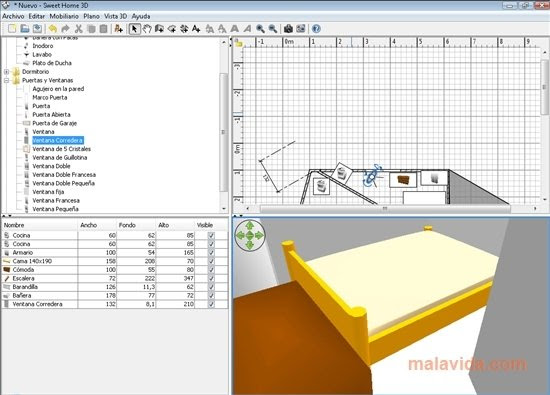The width and height of the screenshot is (550, 395).
Task: Toggle visibility of second Cocina row
Action: click(x=211, y=244)
